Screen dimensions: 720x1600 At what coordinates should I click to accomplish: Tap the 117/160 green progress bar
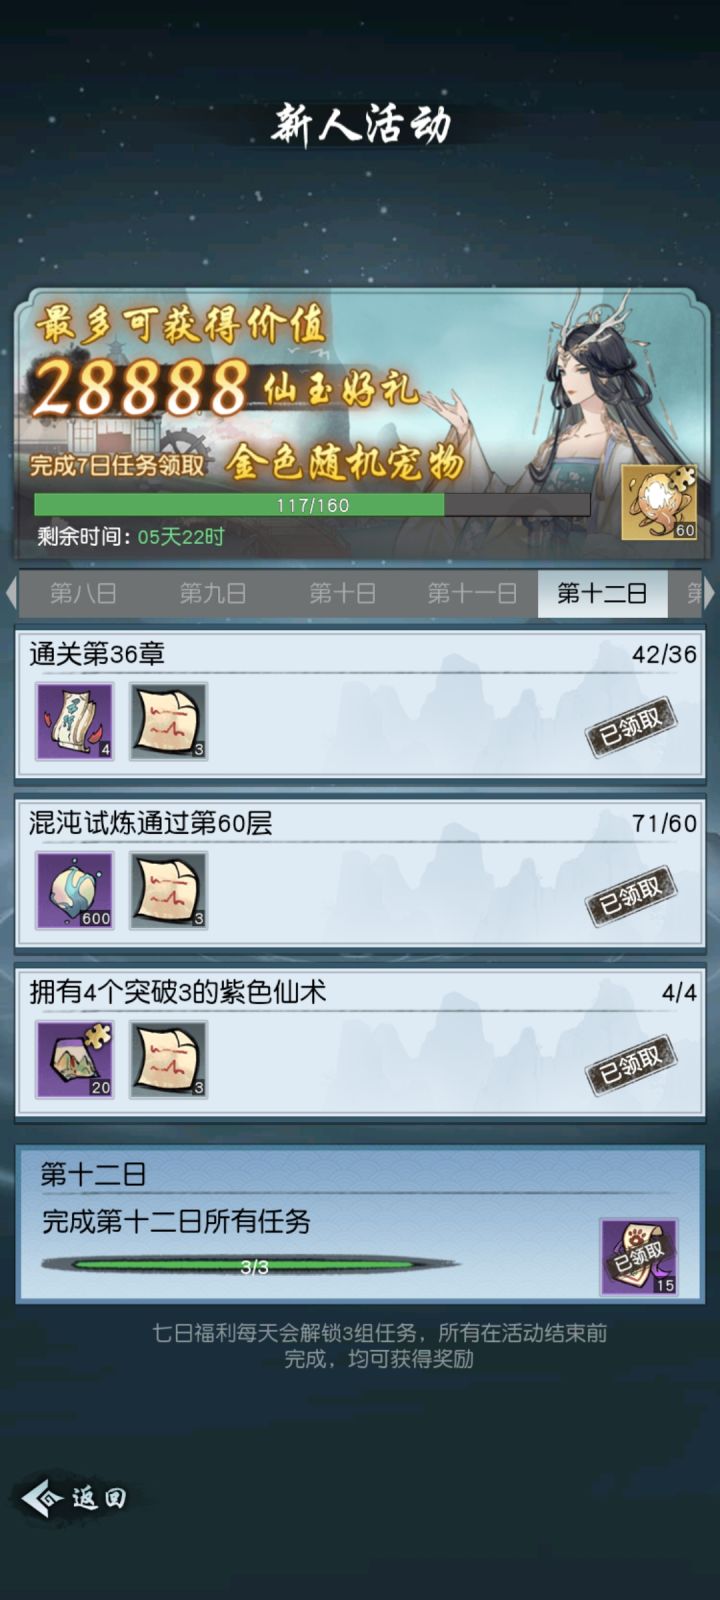[312, 505]
